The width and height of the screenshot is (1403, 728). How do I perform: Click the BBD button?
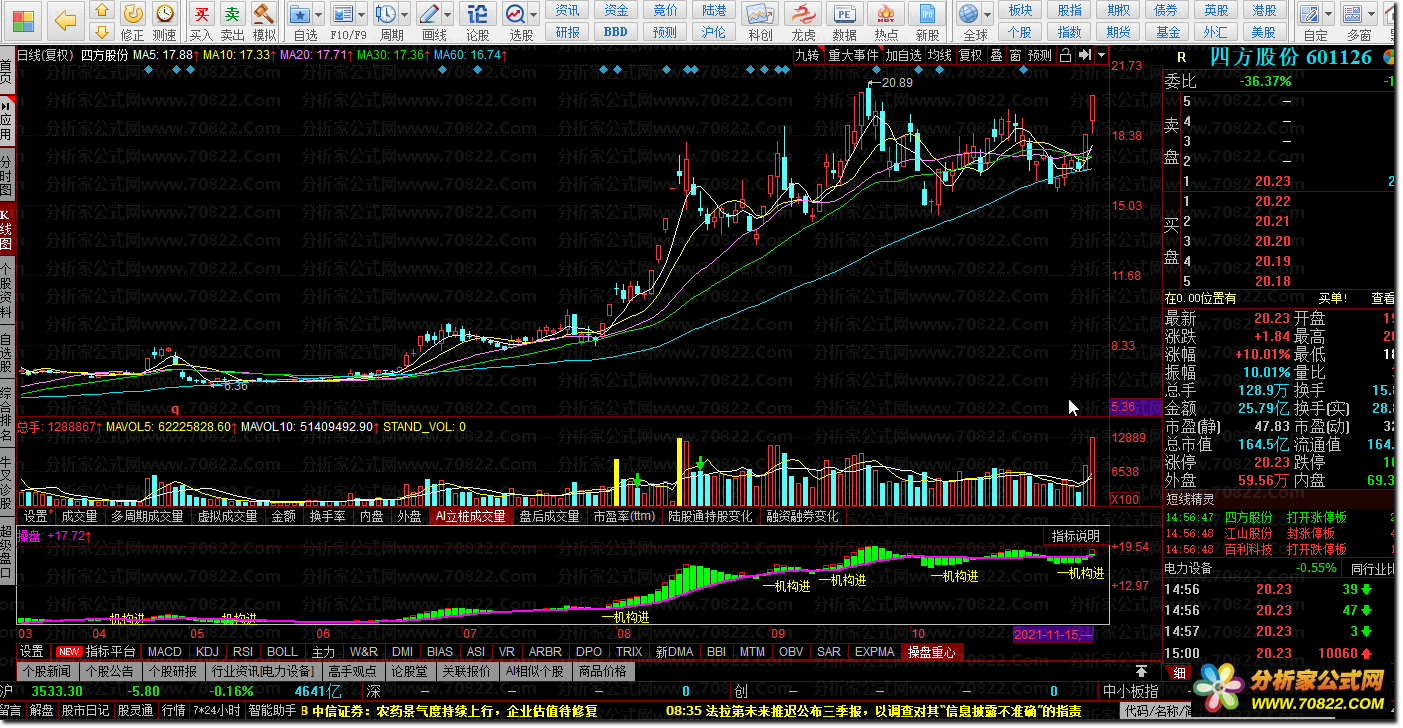coord(616,32)
